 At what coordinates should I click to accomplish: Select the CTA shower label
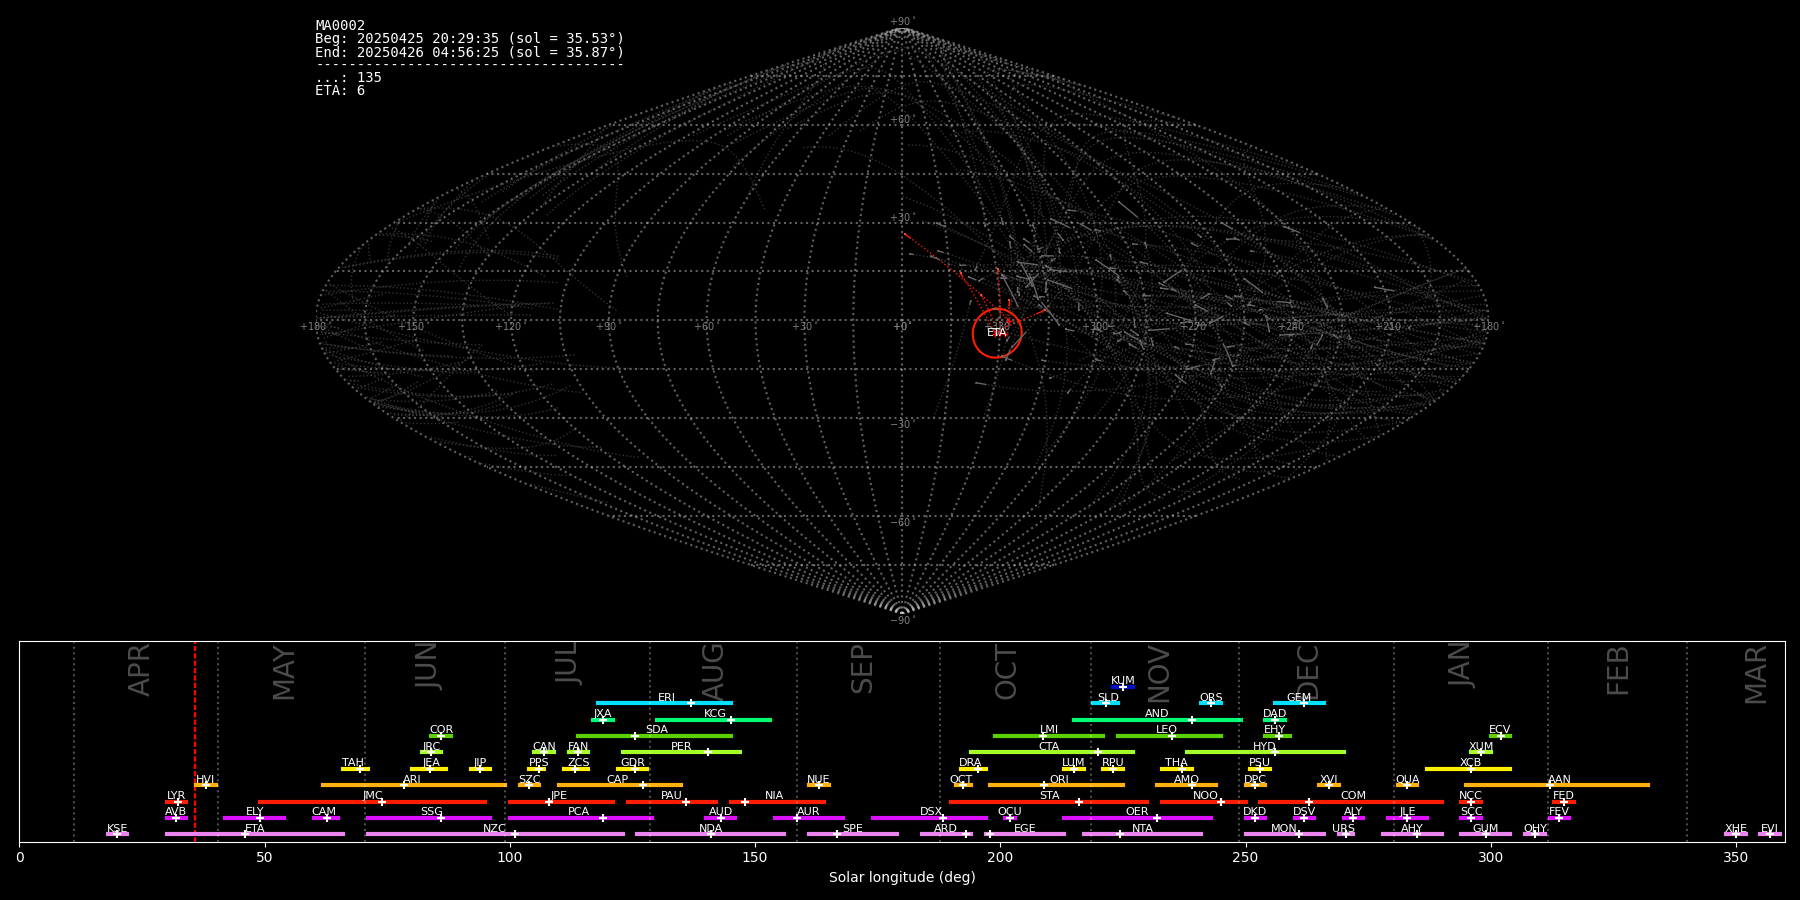point(1049,747)
